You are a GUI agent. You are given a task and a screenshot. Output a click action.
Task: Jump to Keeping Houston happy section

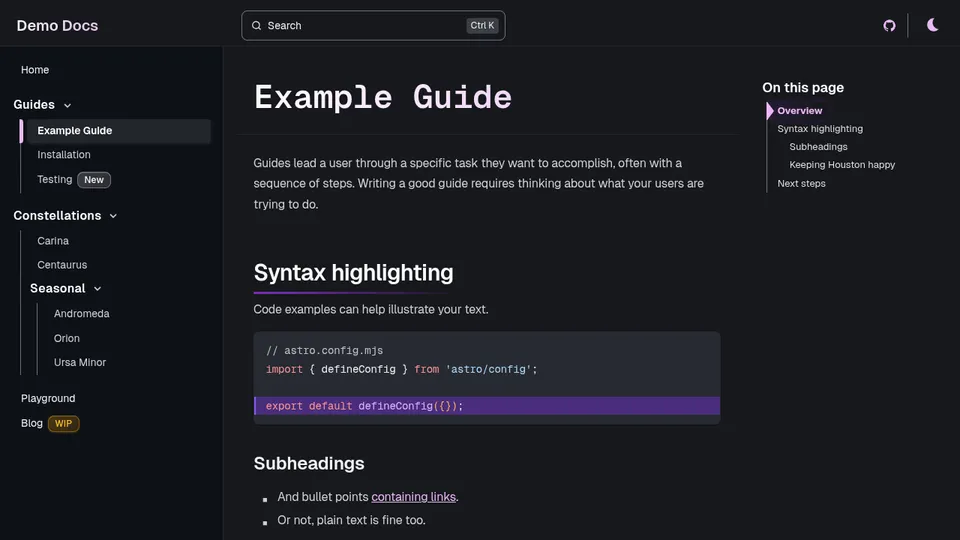(842, 165)
